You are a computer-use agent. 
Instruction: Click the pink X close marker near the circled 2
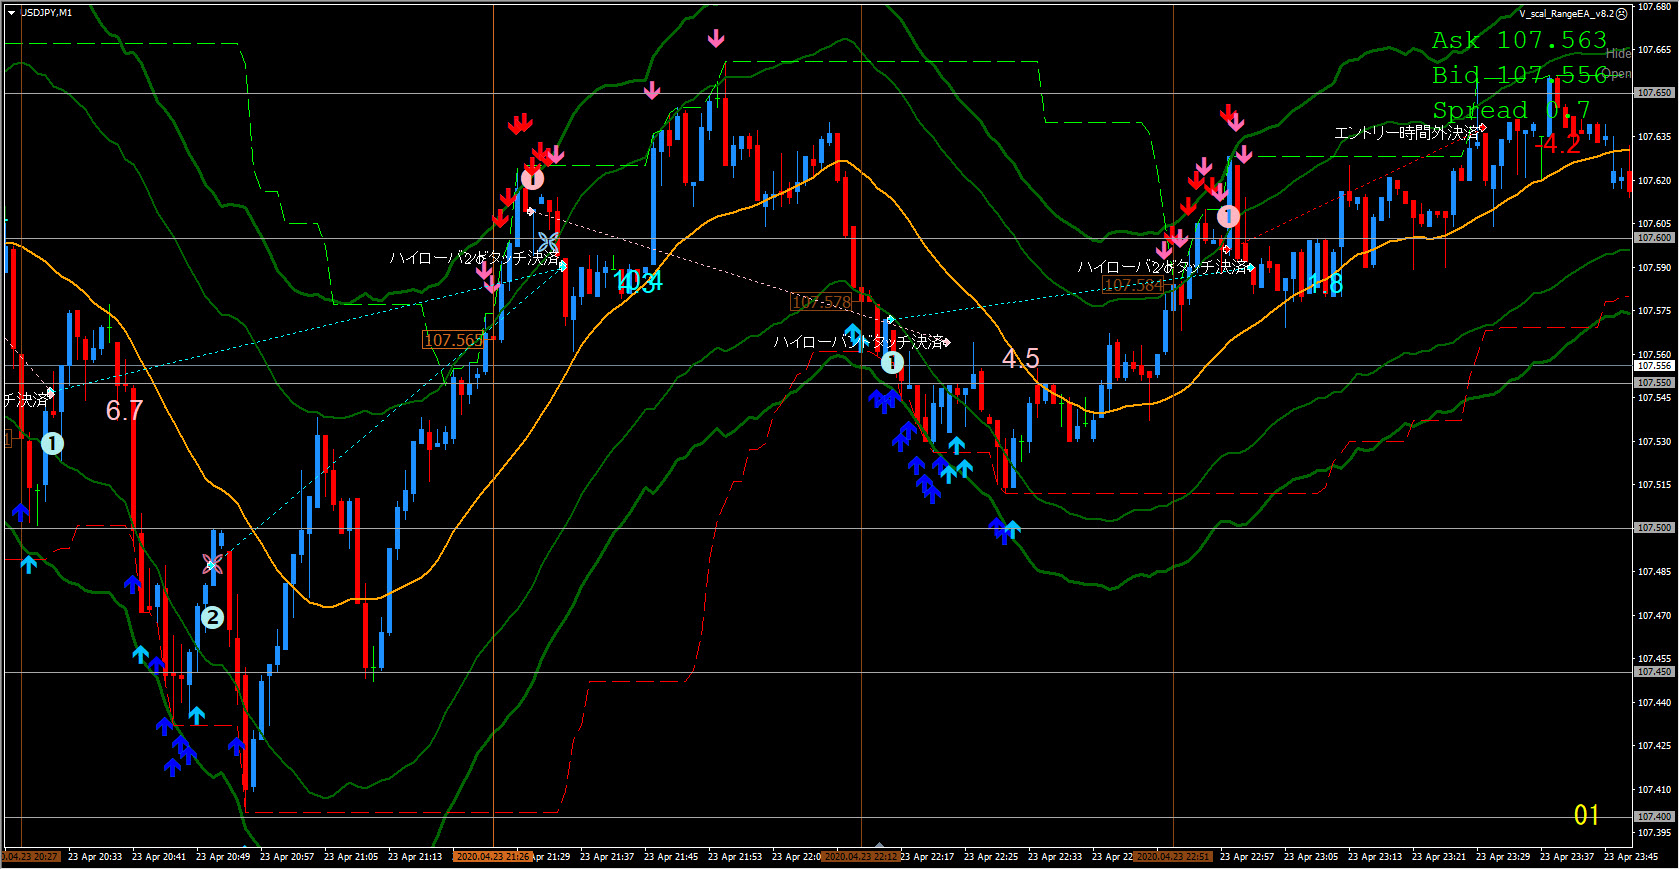click(212, 564)
